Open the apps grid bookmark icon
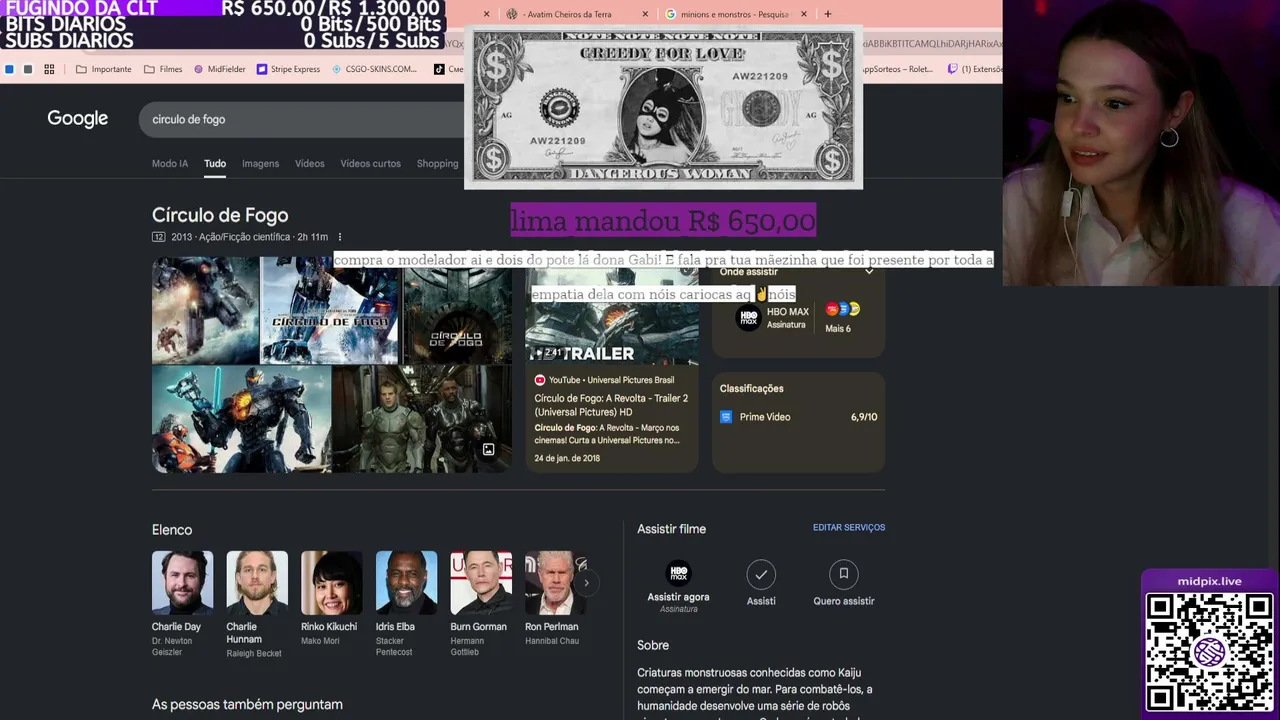The image size is (1280, 720). point(49,69)
